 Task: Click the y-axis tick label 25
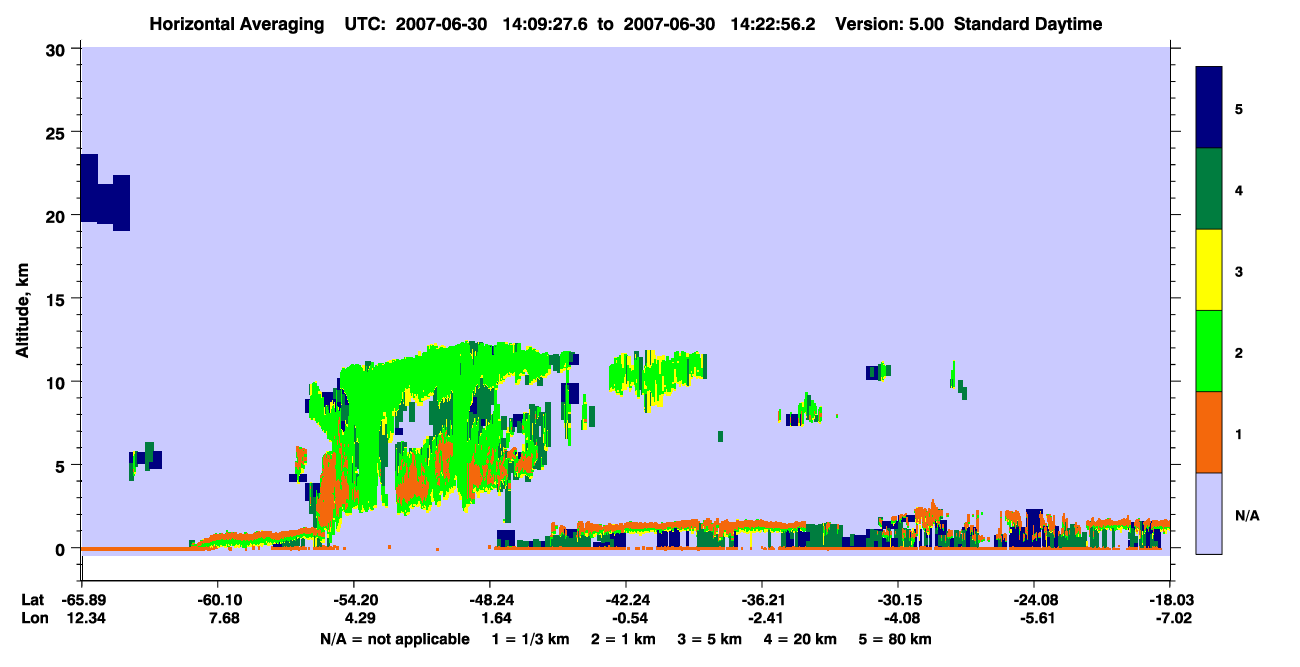pos(58,133)
